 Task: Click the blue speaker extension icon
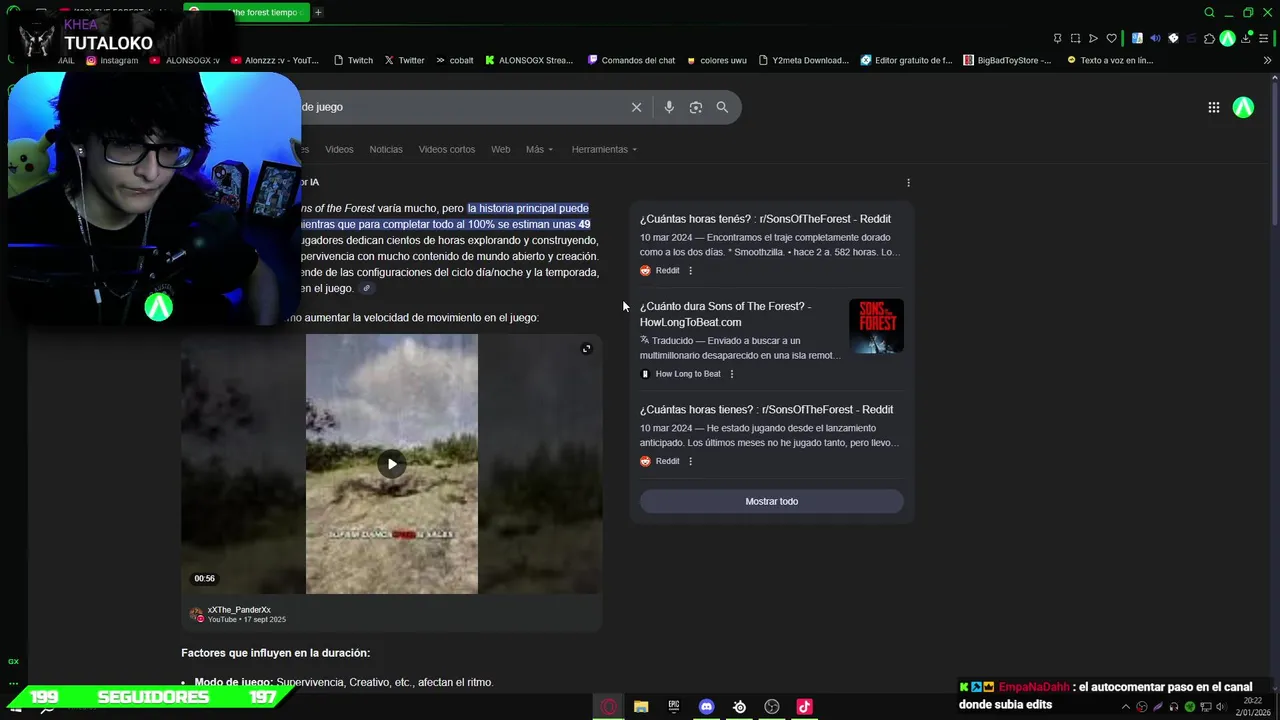[1155, 38]
